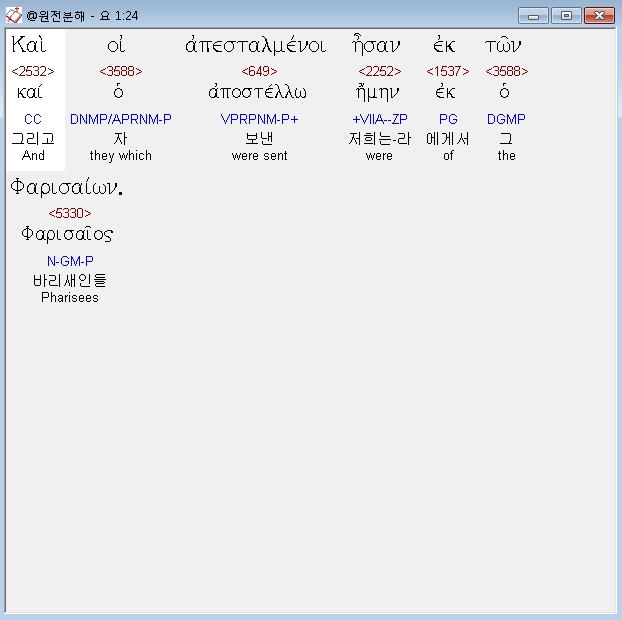Click the lemma ἀποστέλλω

click(257, 92)
